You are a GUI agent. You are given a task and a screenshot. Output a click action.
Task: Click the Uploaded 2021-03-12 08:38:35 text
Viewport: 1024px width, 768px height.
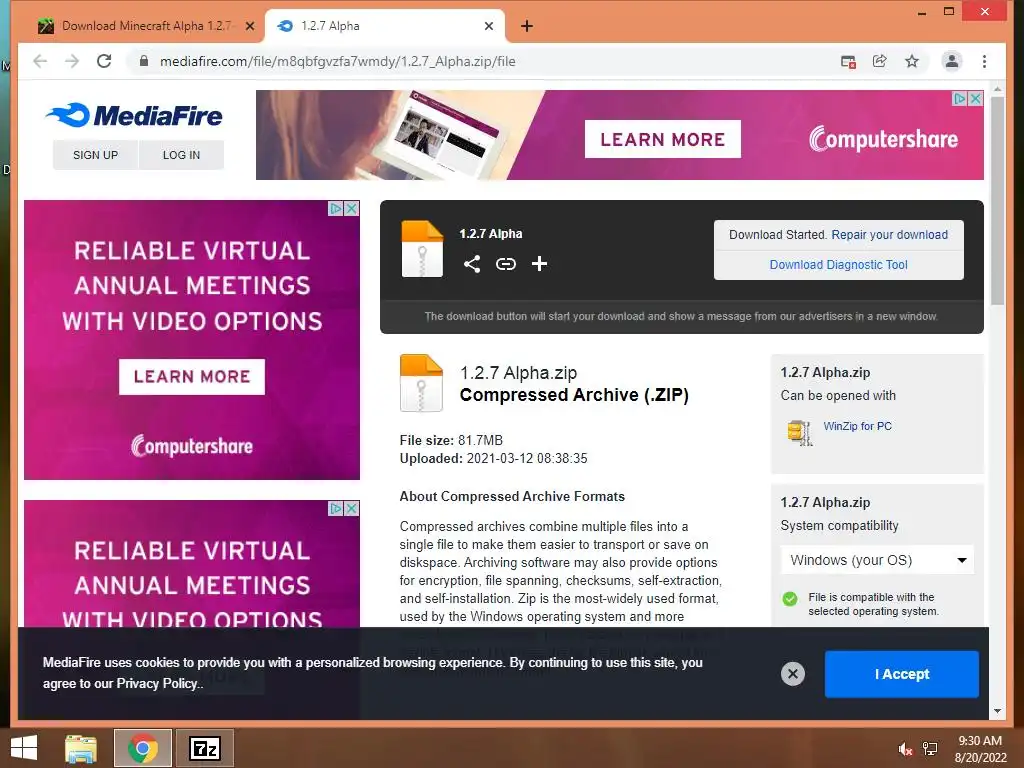point(494,458)
